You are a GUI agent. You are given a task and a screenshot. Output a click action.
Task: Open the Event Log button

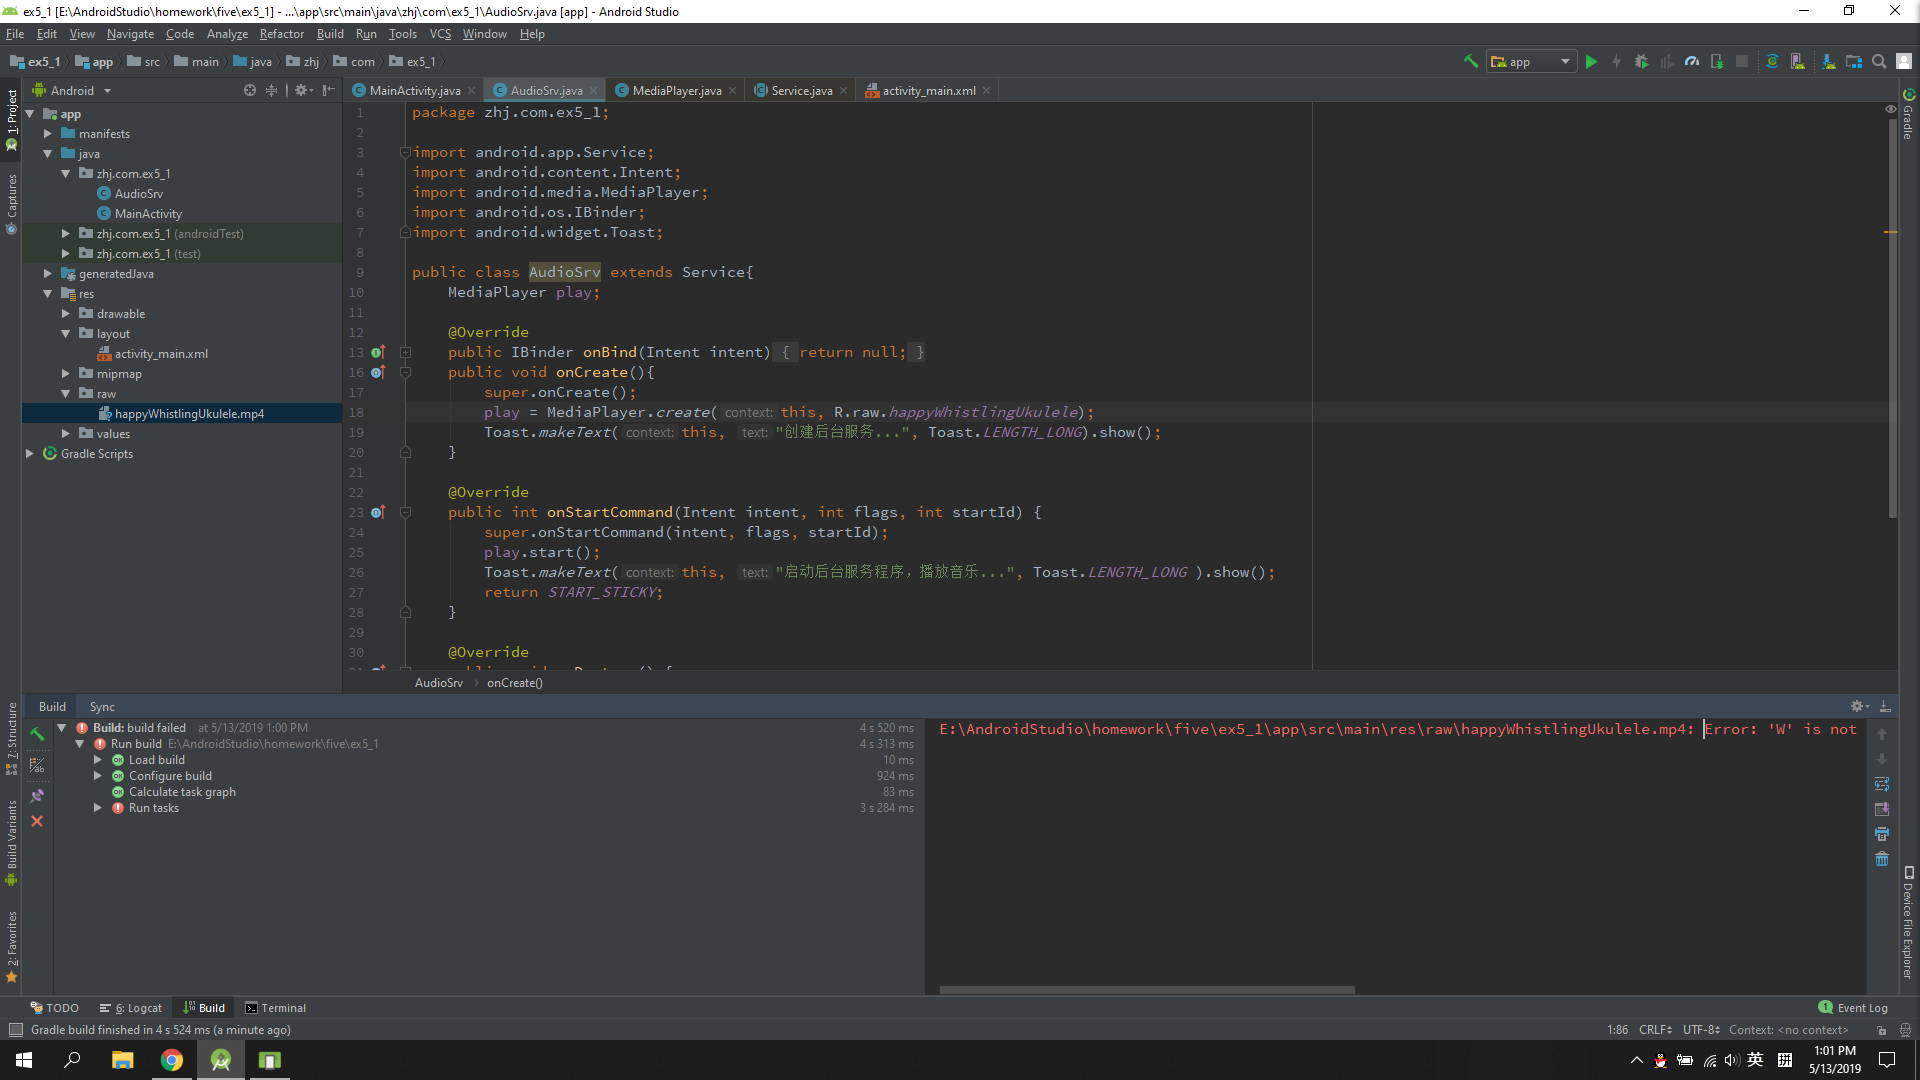pos(1853,1007)
